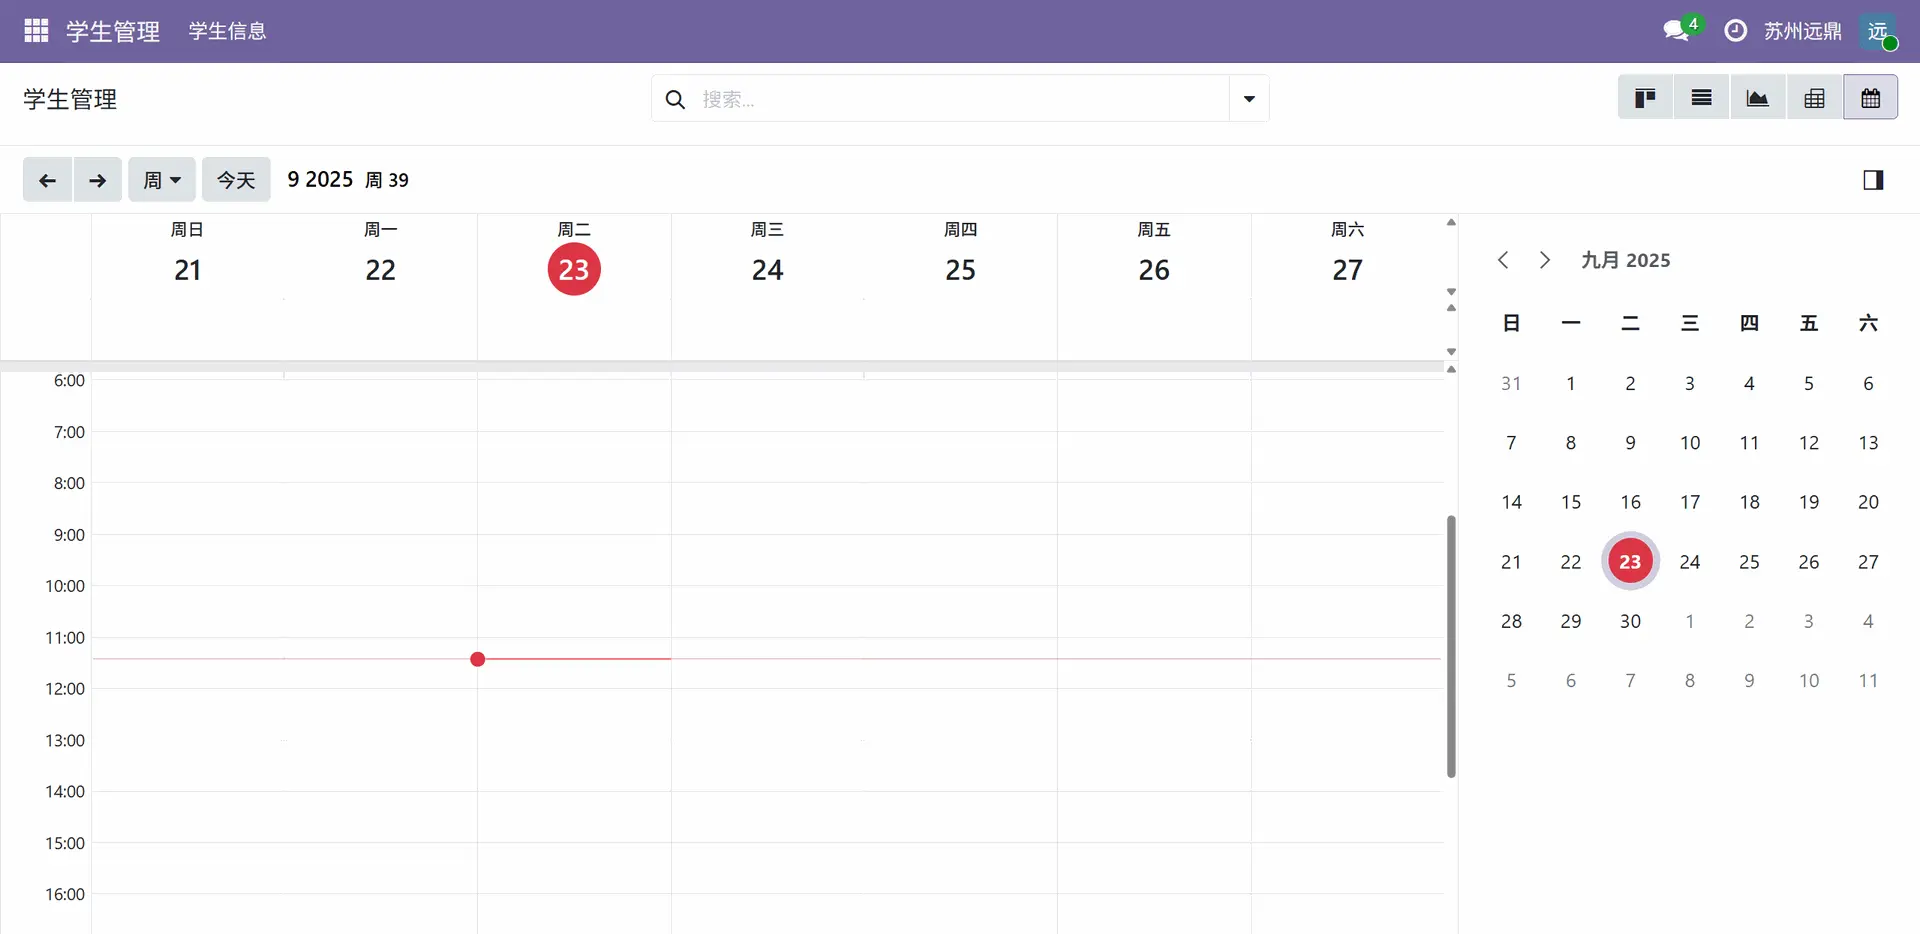Image resolution: width=1920 pixels, height=934 pixels.
Task: Go to next week with right arrow
Action: 97,180
